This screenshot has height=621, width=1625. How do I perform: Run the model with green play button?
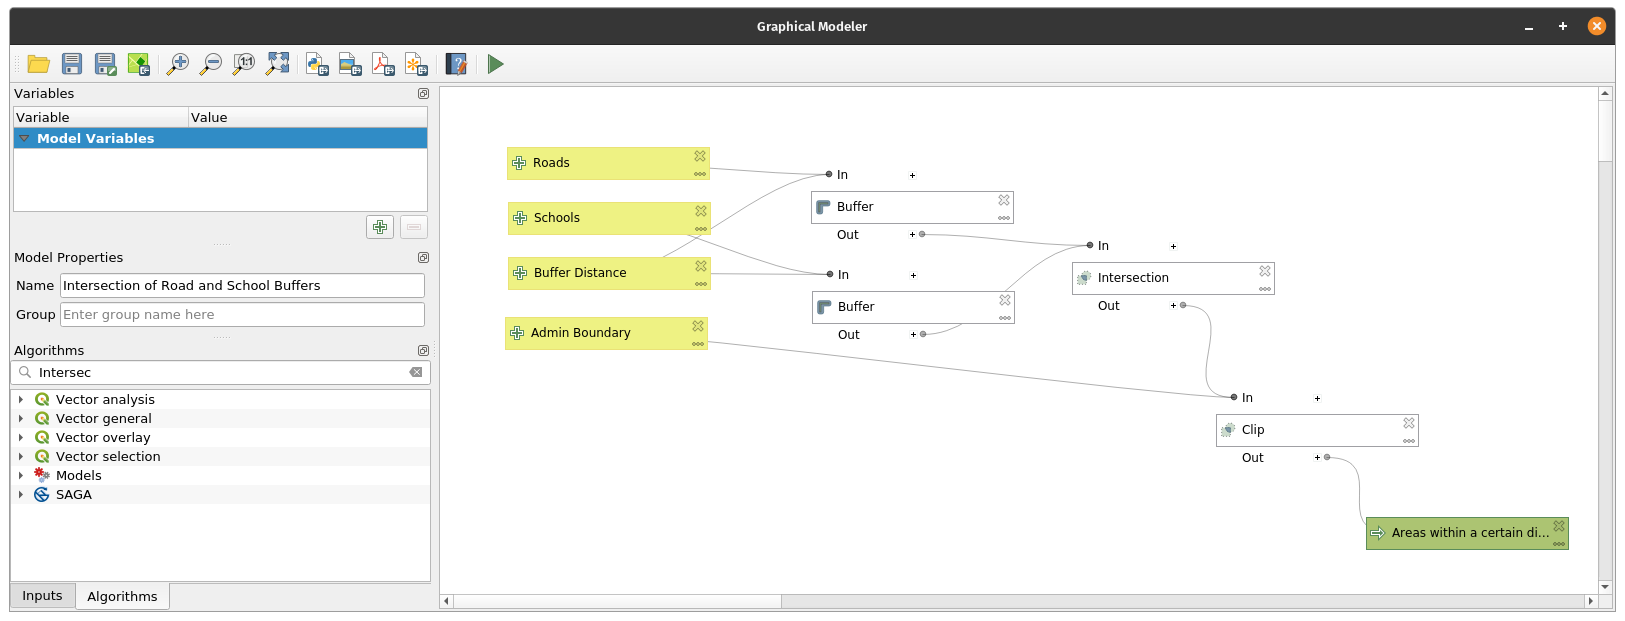(x=496, y=64)
